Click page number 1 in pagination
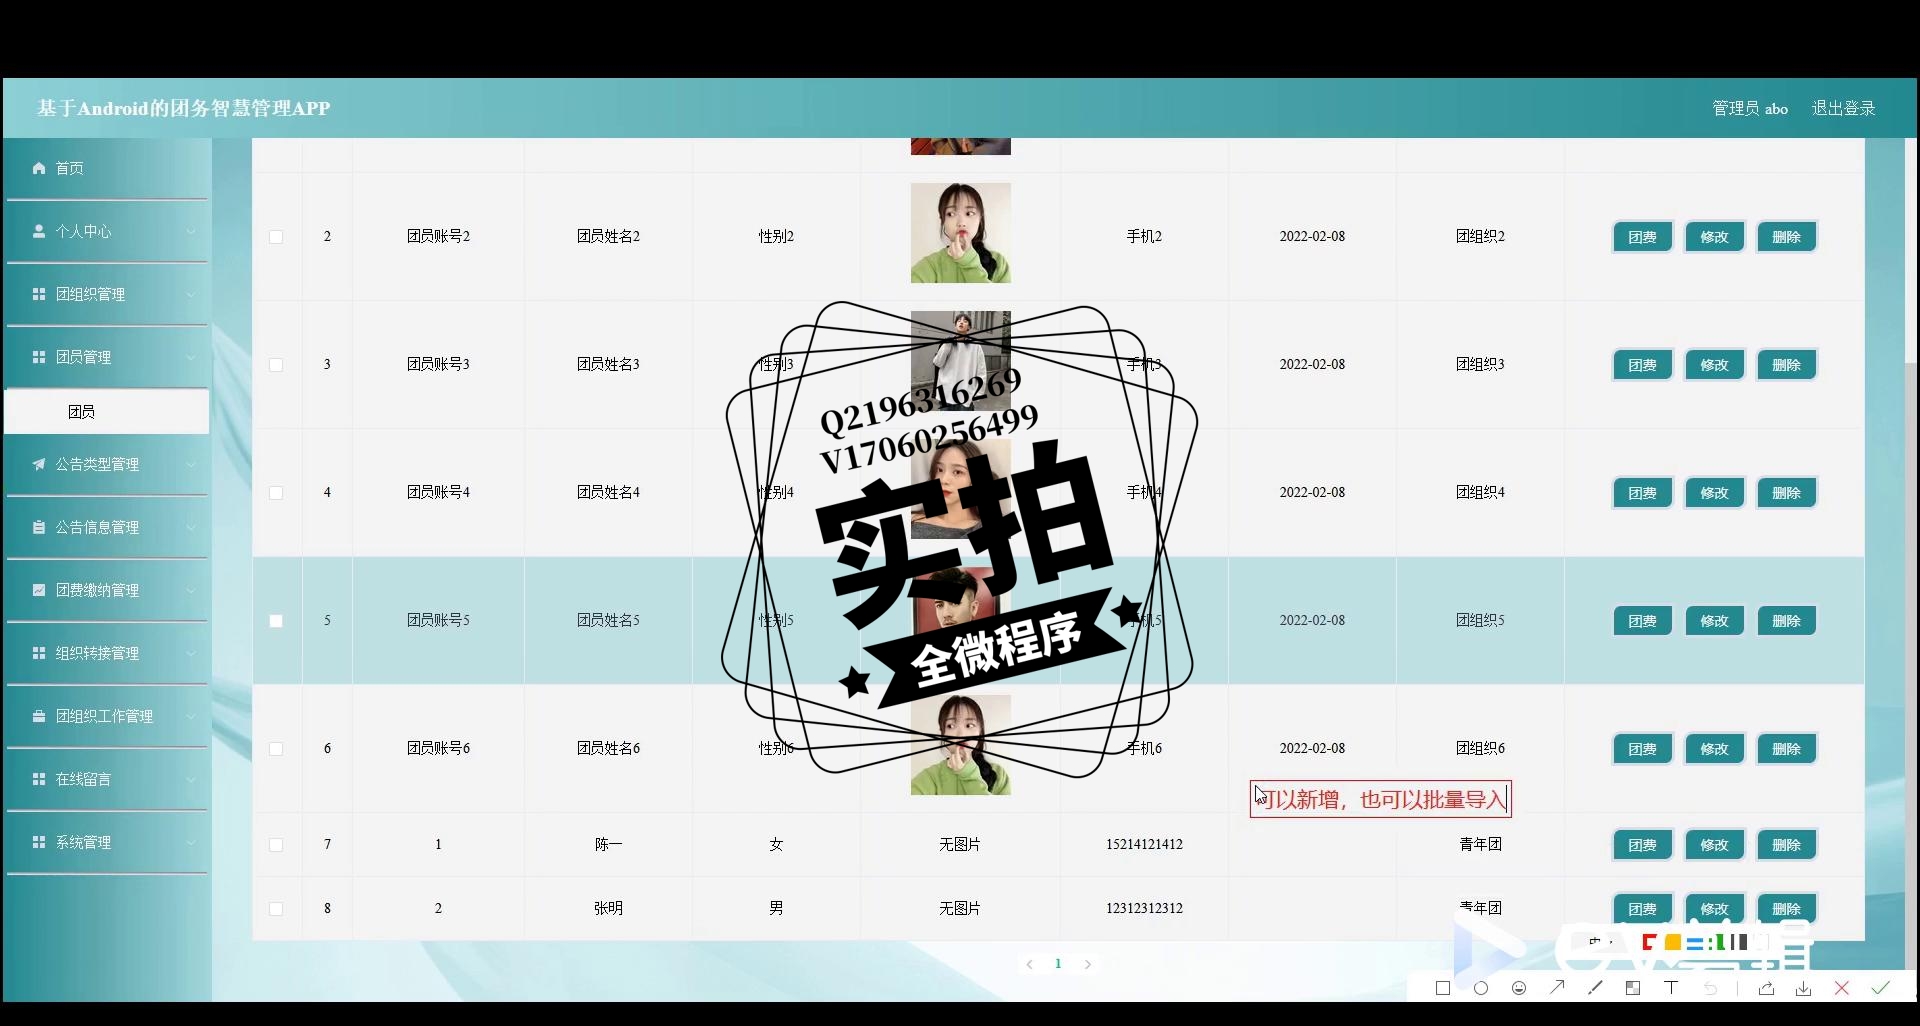Image resolution: width=1920 pixels, height=1026 pixels. tap(1058, 964)
